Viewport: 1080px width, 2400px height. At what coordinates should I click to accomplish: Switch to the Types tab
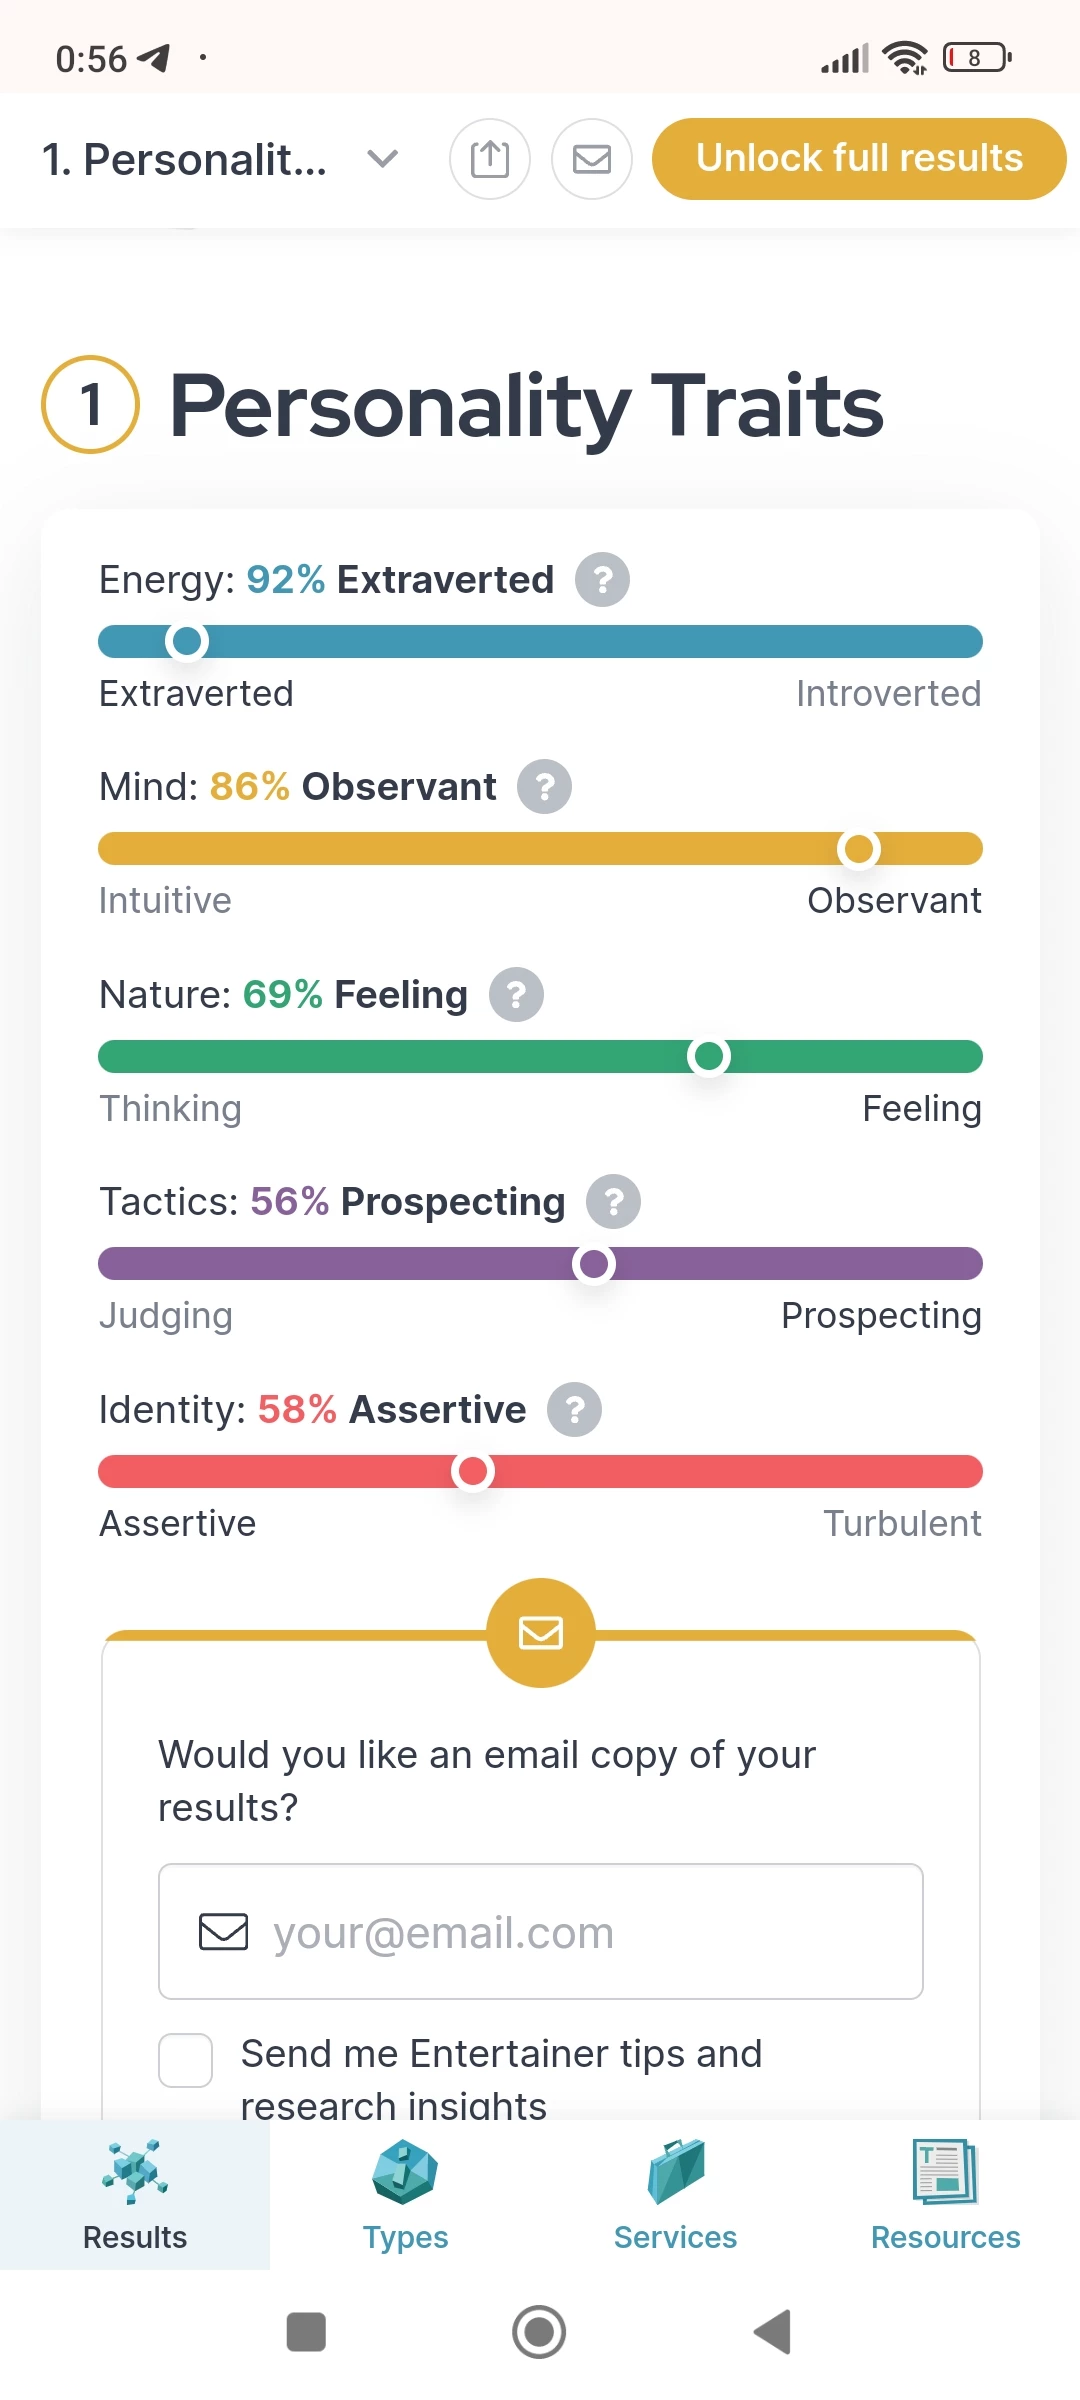click(405, 2195)
